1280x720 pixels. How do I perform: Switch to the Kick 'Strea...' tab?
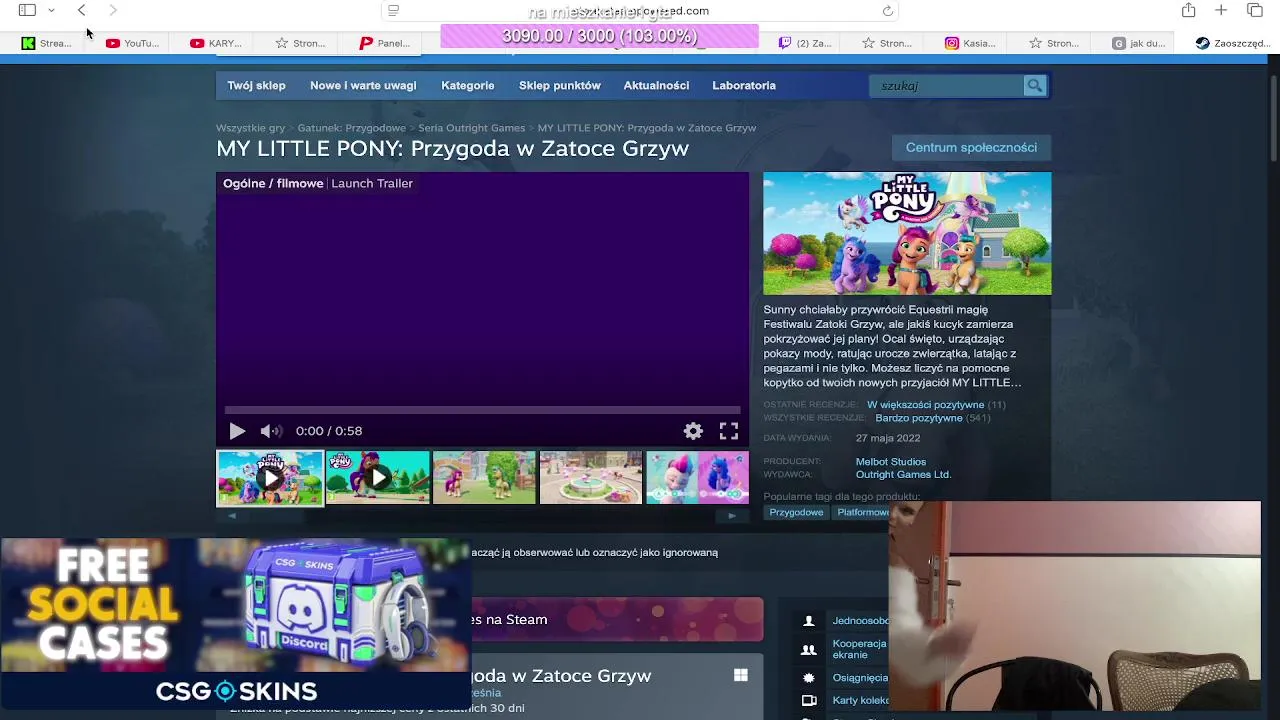[x=47, y=43]
